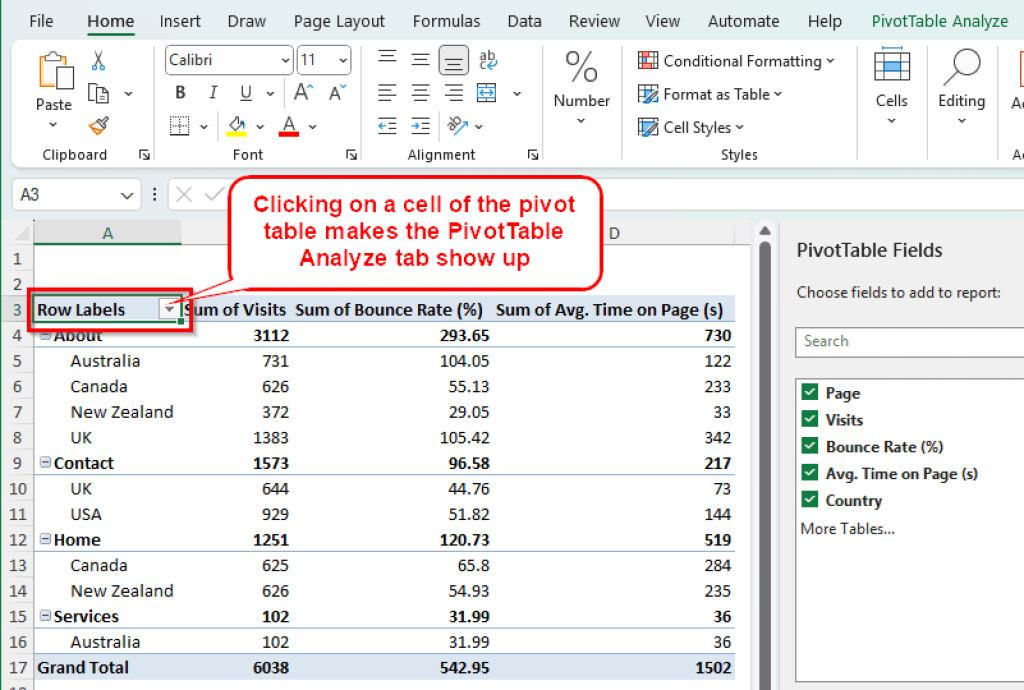The image size is (1024, 690).
Task: Click the Cut scissors icon in Clipboard group
Action: [96, 60]
